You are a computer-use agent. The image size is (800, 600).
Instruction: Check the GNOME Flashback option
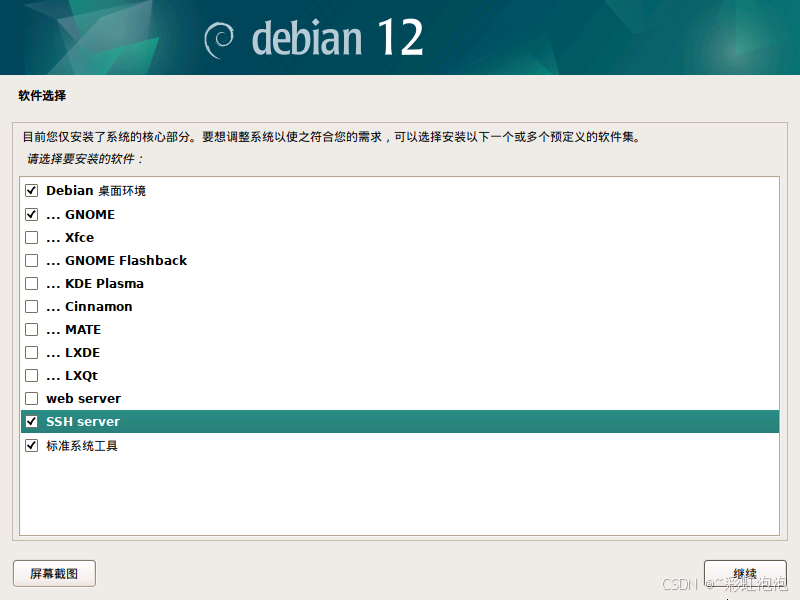(31, 260)
